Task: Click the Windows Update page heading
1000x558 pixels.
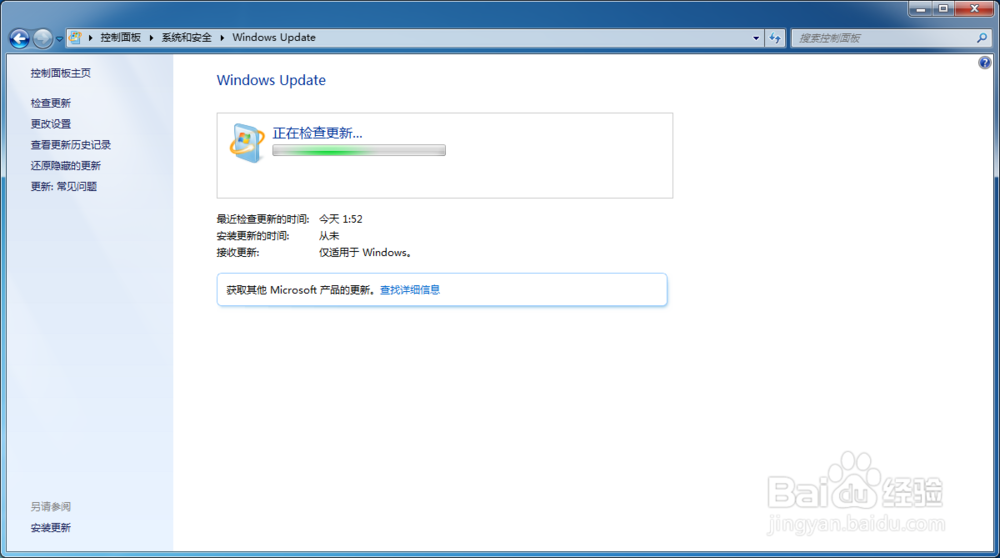Action: click(x=271, y=80)
